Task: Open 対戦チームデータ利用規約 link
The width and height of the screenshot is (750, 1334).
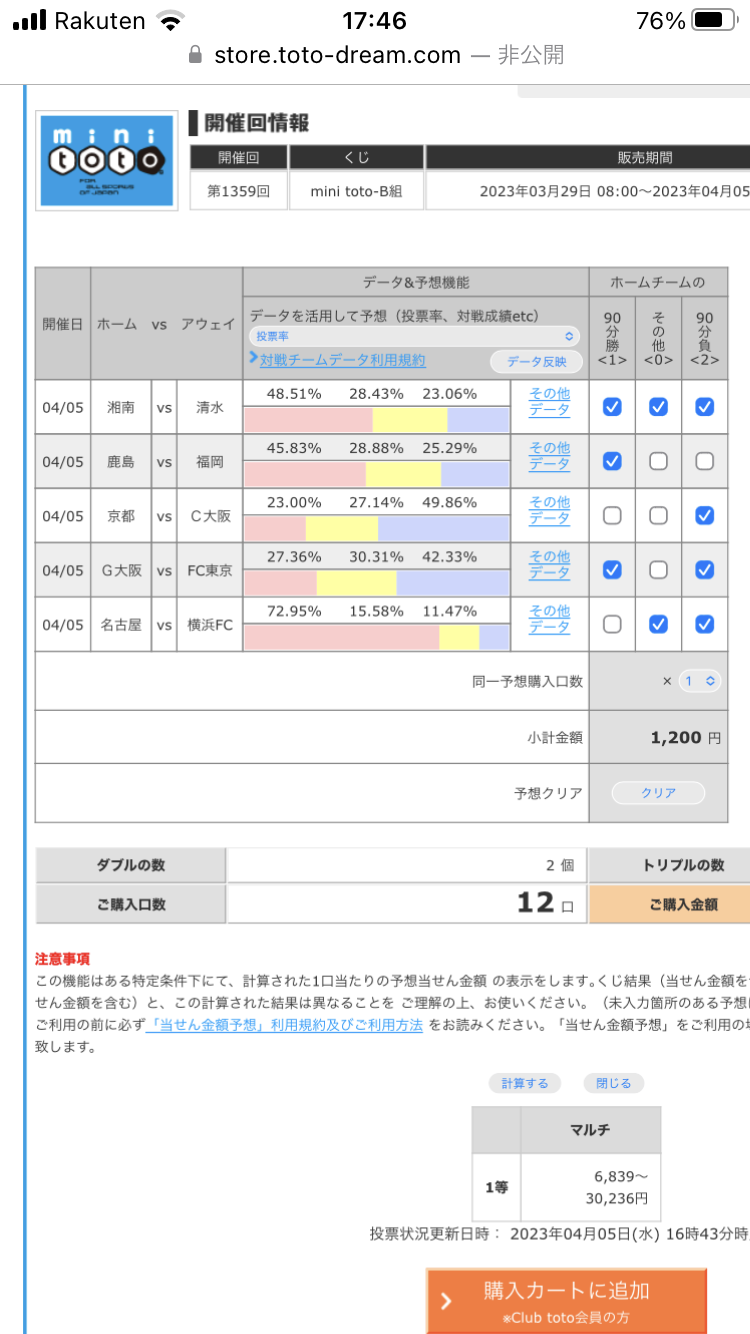Action: (342, 360)
